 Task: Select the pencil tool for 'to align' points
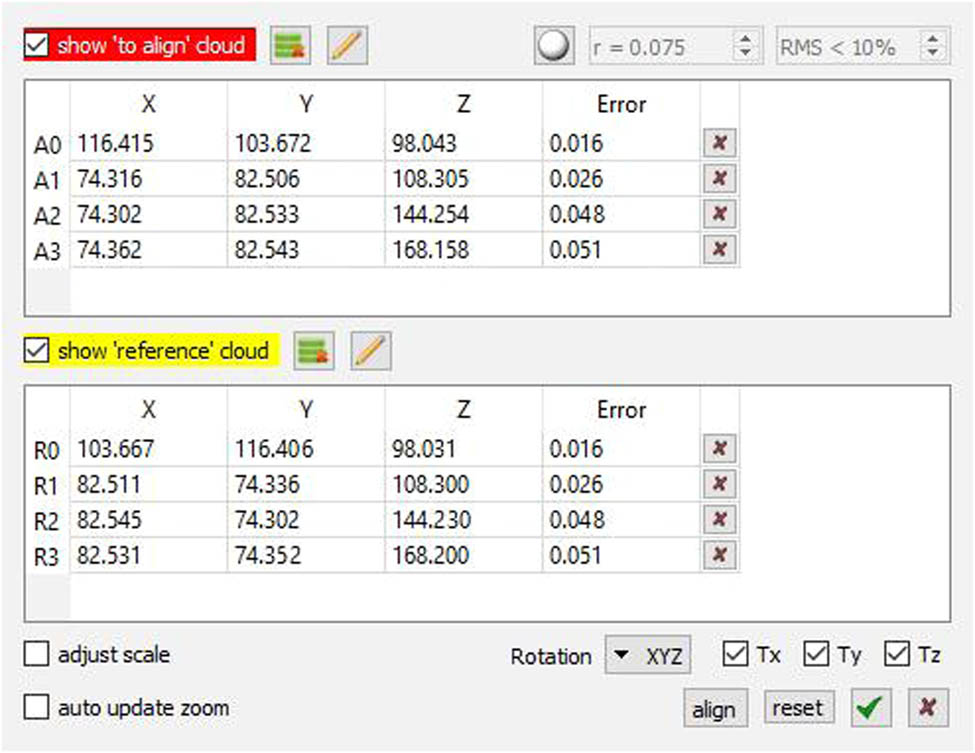346,44
